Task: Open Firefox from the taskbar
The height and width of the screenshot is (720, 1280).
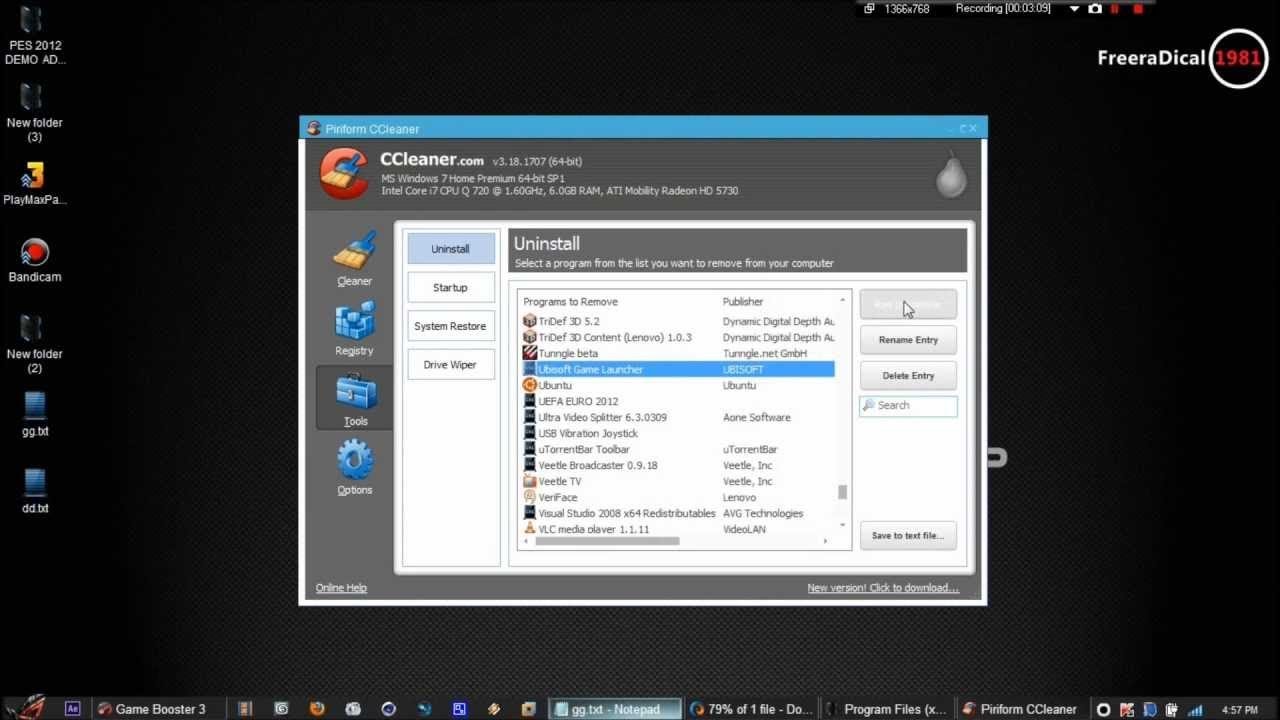Action: tap(317, 709)
